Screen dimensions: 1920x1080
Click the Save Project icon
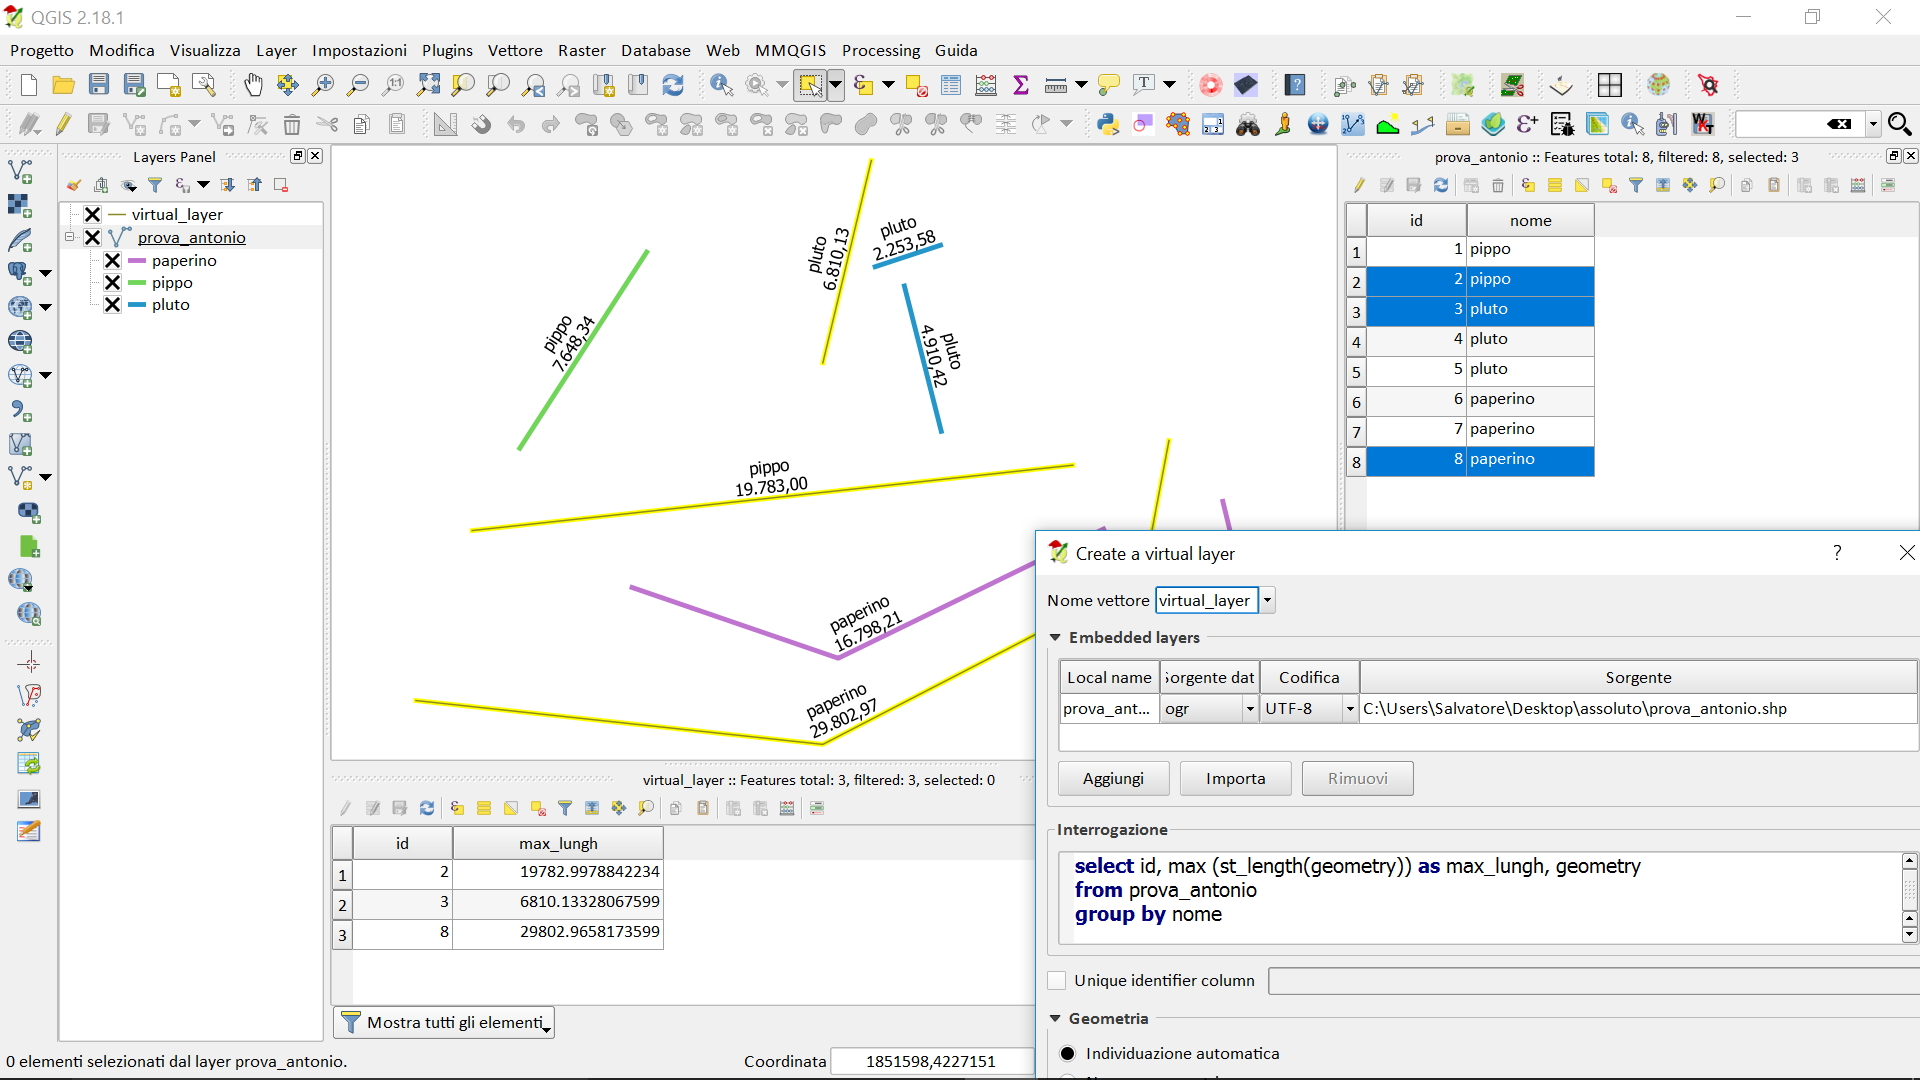coord(99,85)
